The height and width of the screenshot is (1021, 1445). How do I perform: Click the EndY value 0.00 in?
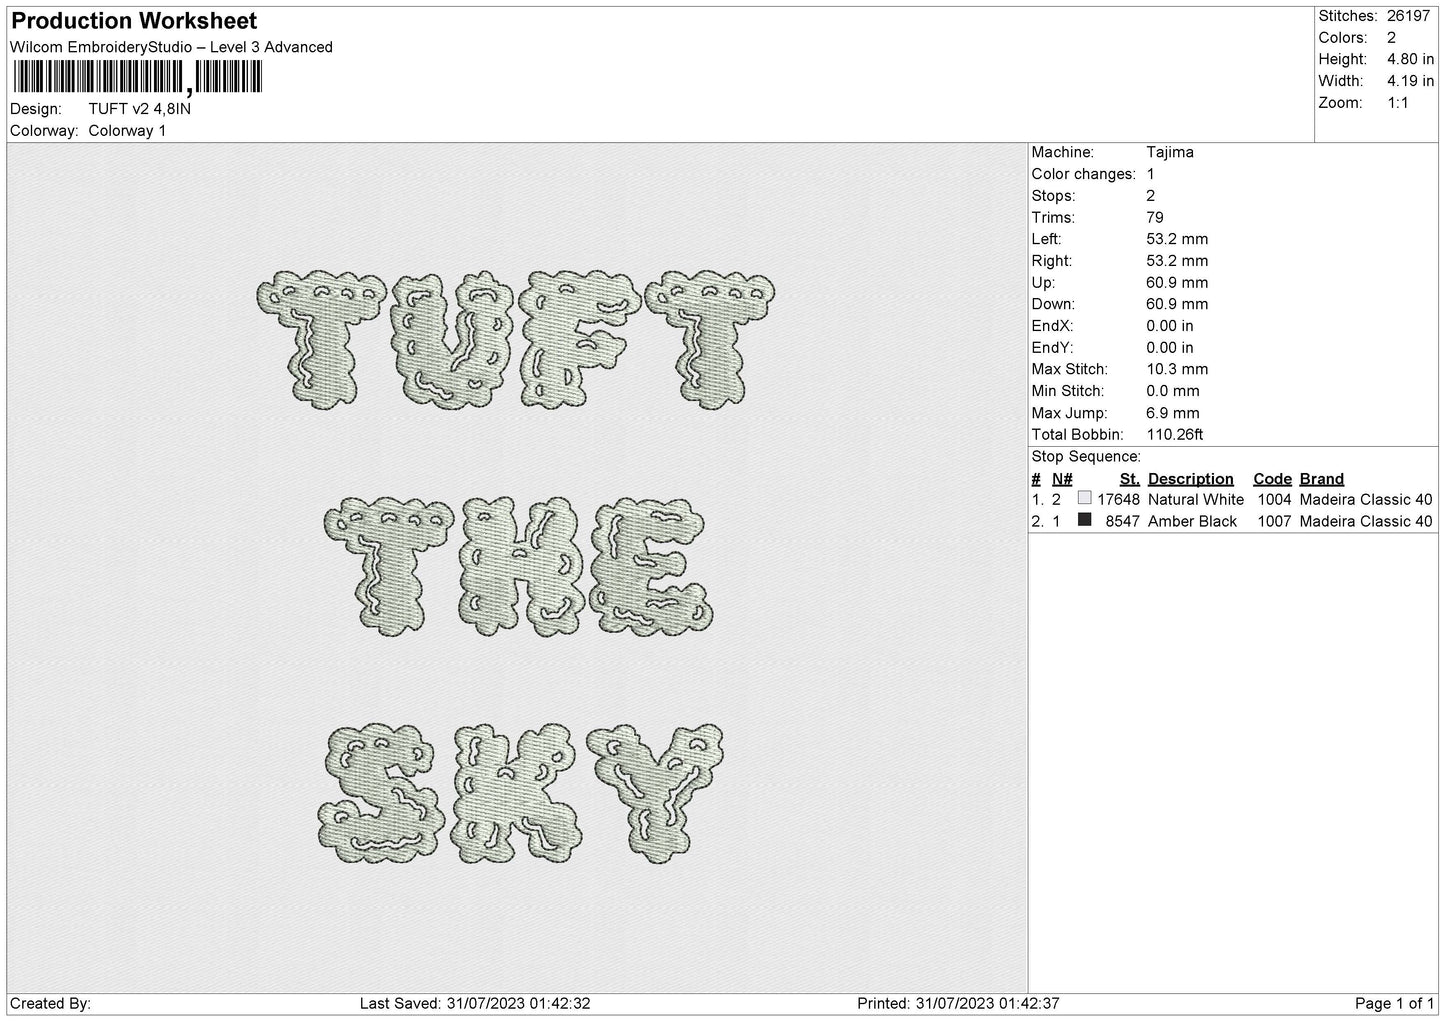(x=1171, y=348)
